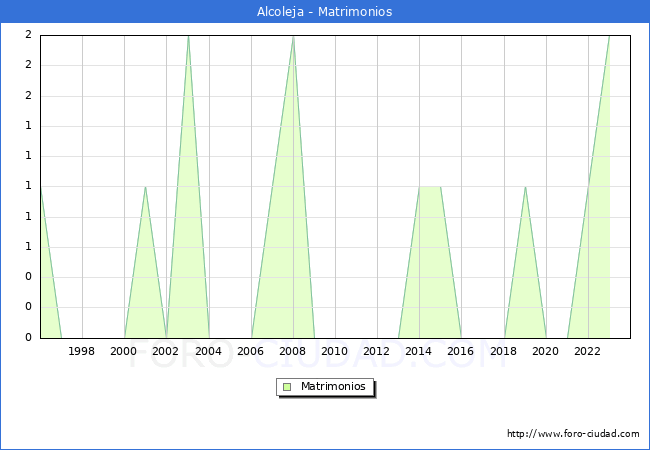650x450 pixels.
Task: Click the 2002 x-axis year label
Action: pyautogui.click(x=166, y=351)
